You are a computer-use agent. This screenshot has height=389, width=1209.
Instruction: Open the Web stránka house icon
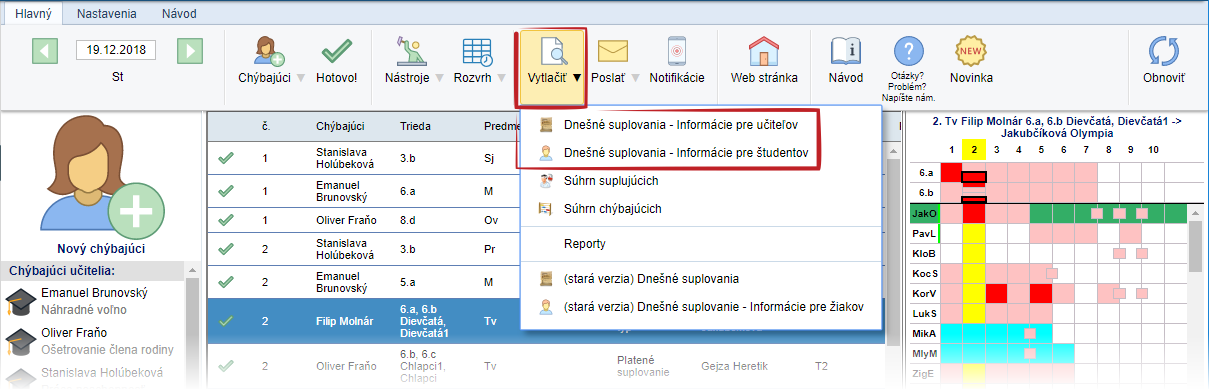[x=763, y=52]
